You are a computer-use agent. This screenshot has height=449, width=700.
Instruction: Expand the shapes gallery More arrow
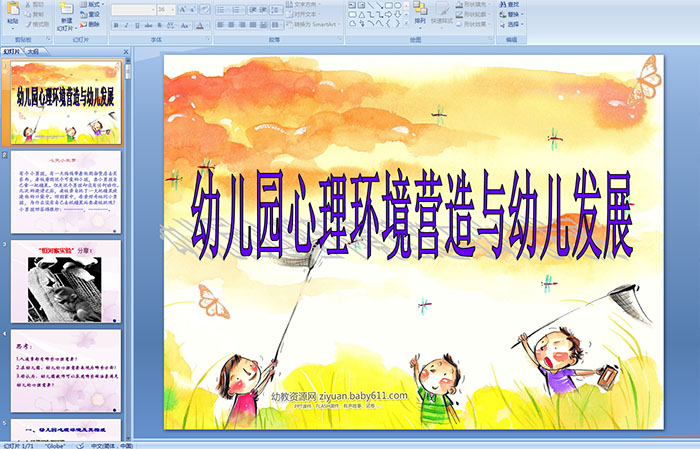coord(406,23)
